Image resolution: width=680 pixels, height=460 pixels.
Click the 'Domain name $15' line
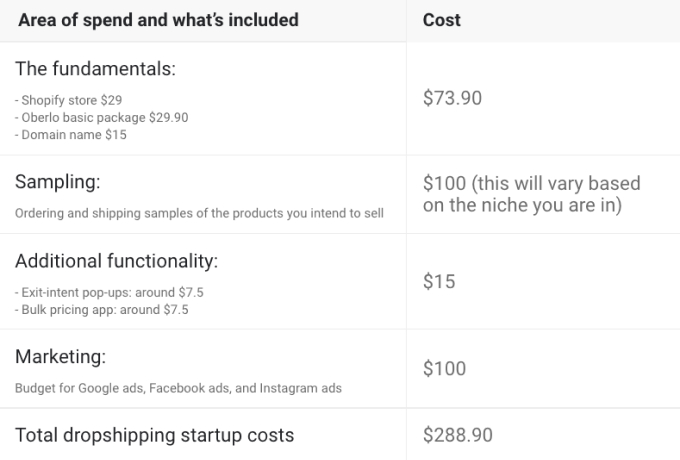pos(71,135)
